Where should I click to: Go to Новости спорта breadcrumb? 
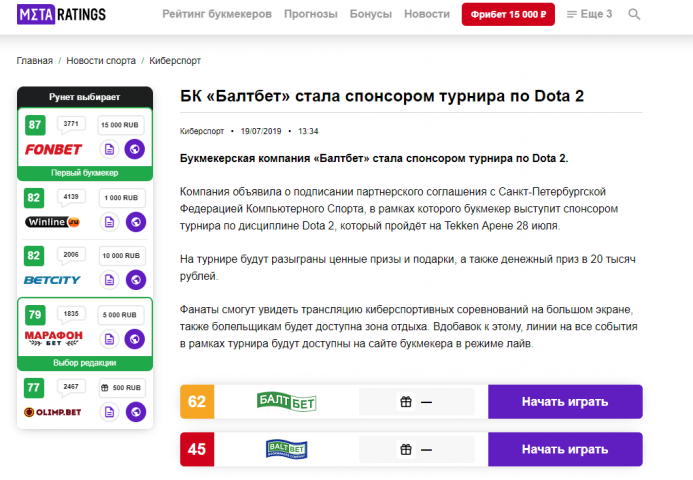pyautogui.click(x=101, y=61)
